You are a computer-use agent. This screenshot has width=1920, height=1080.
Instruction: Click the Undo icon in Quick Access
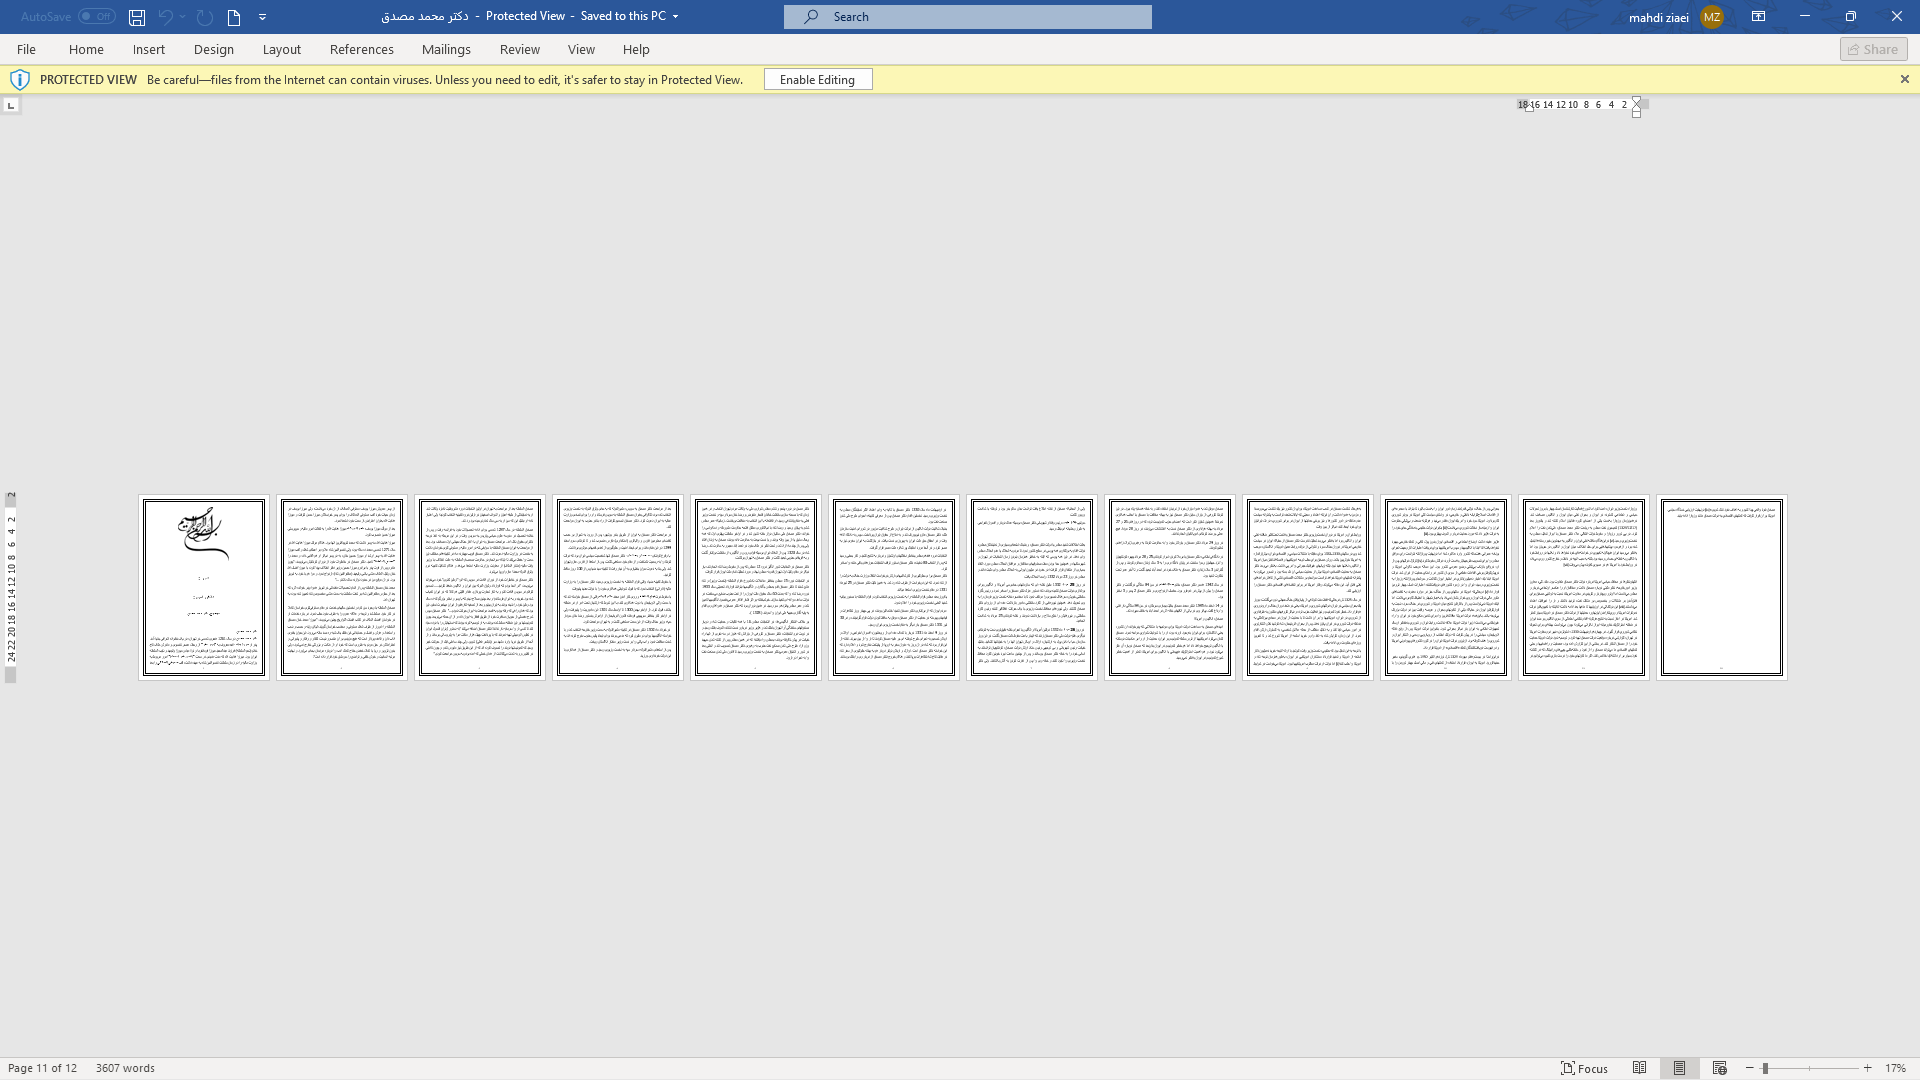coord(165,16)
